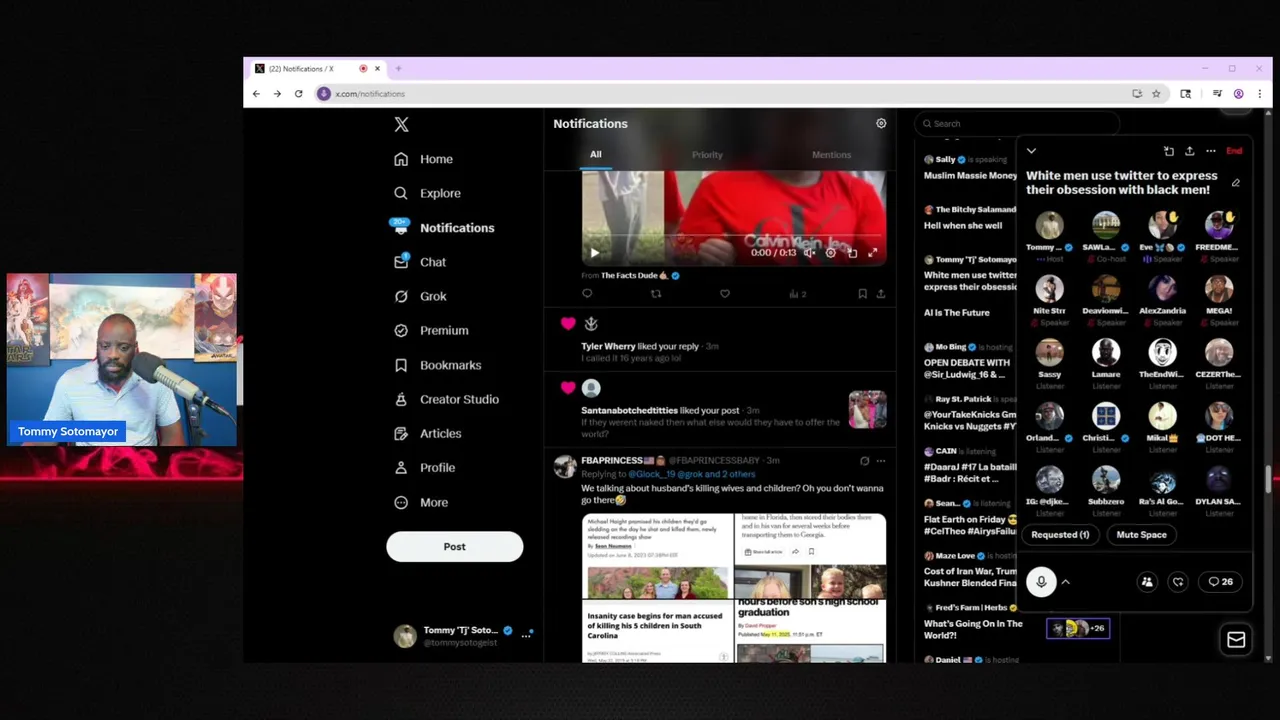Go back in the browser
This screenshot has height=720, width=1280.
point(256,94)
